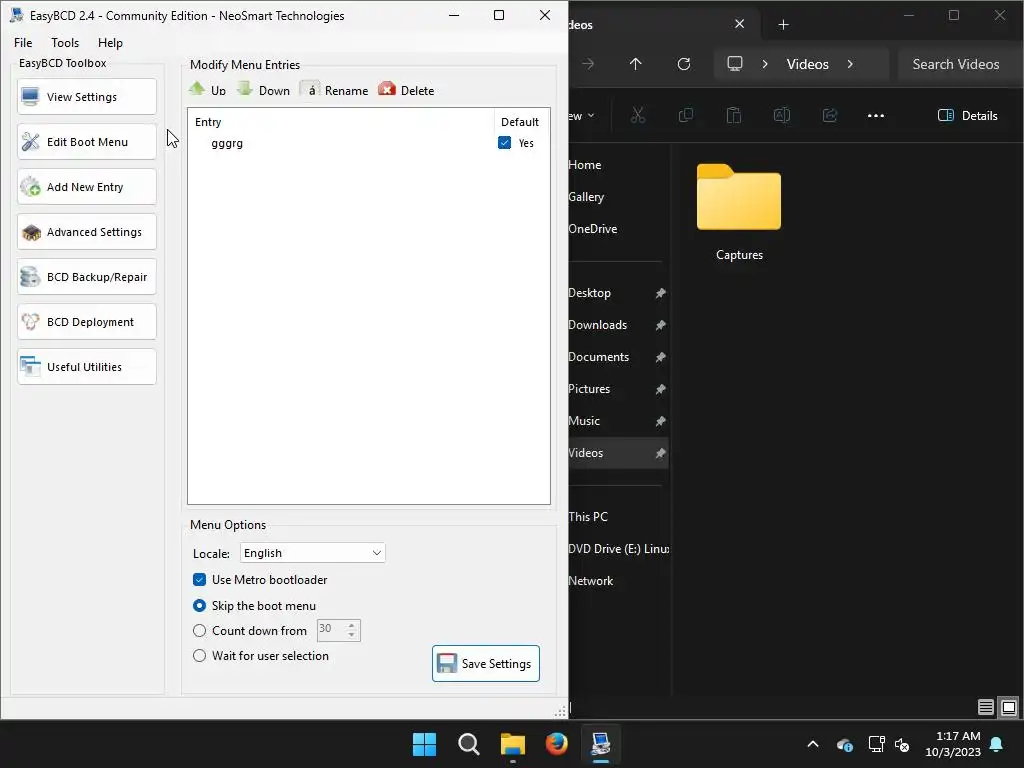Open Useful Utilities page
Viewport: 1024px width, 768px height.
[87, 367]
